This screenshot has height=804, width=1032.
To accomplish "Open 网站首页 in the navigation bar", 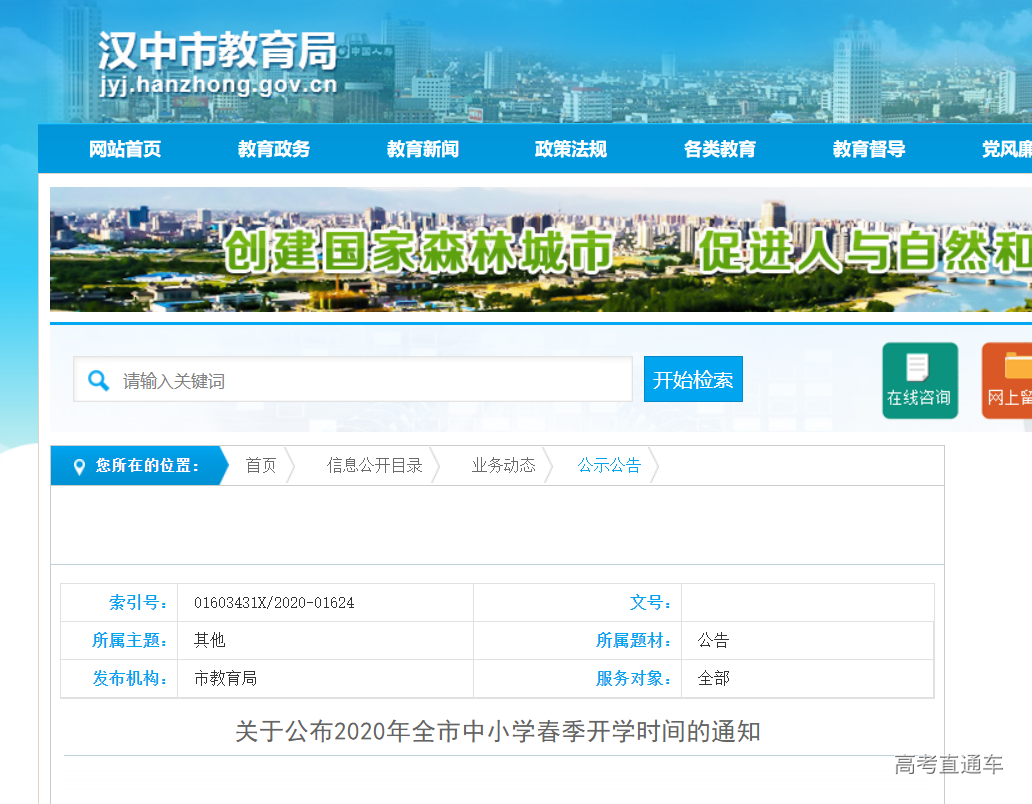I will click(125, 150).
